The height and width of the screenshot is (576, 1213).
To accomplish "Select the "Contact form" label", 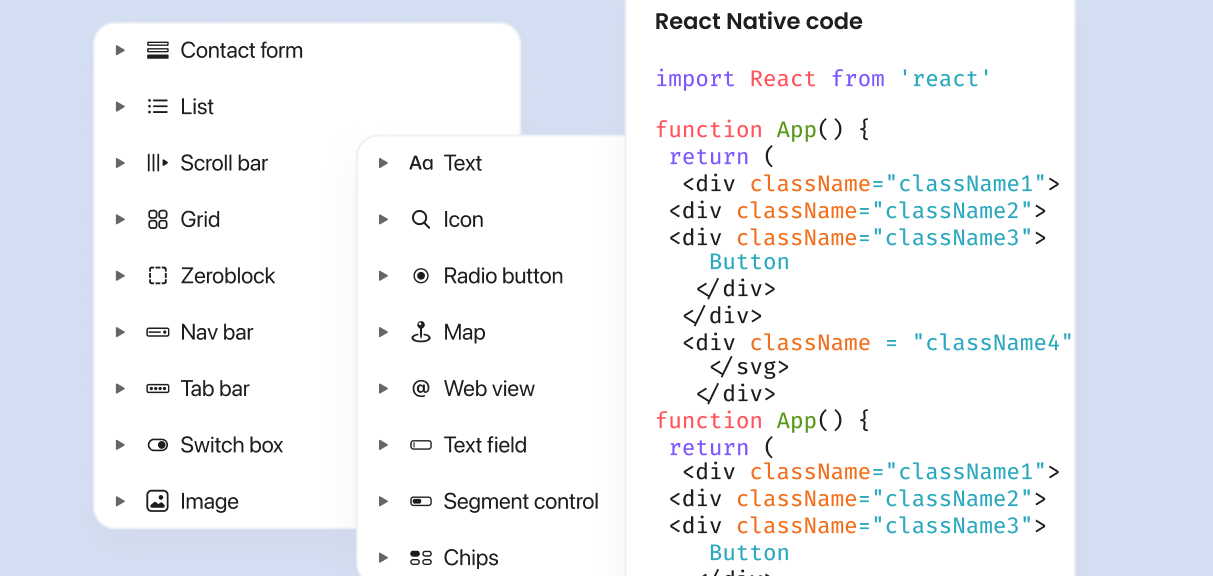I will pyautogui.click(x=241, y=50).
